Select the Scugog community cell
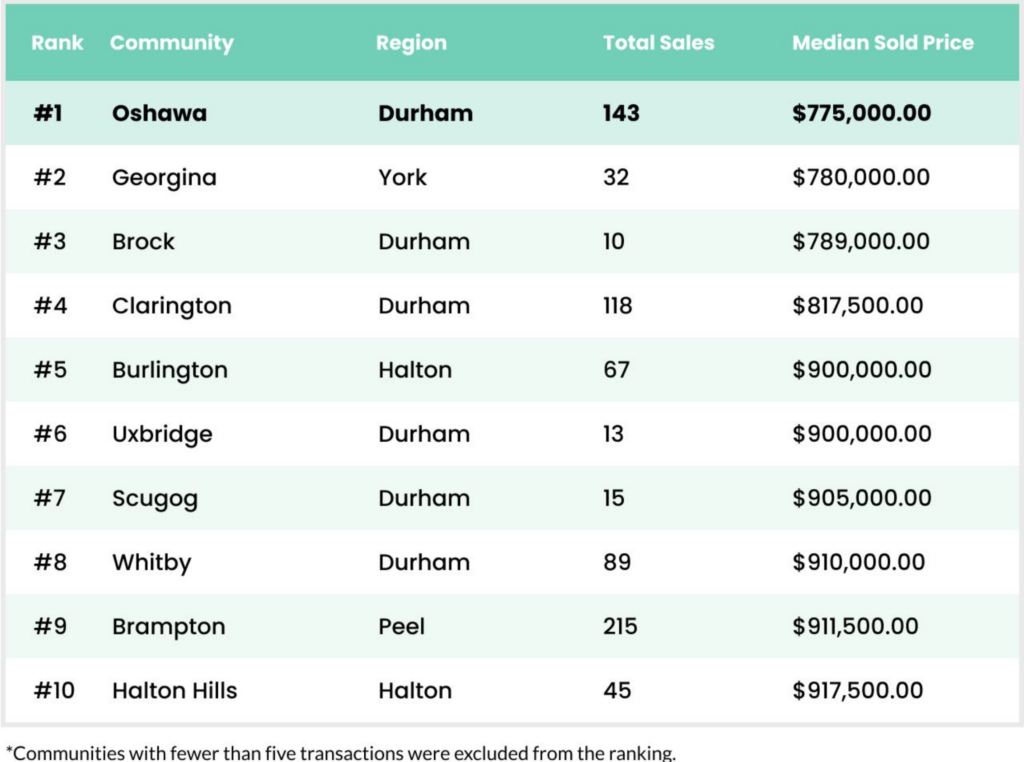1024x762 pixels. pos(154,498)
